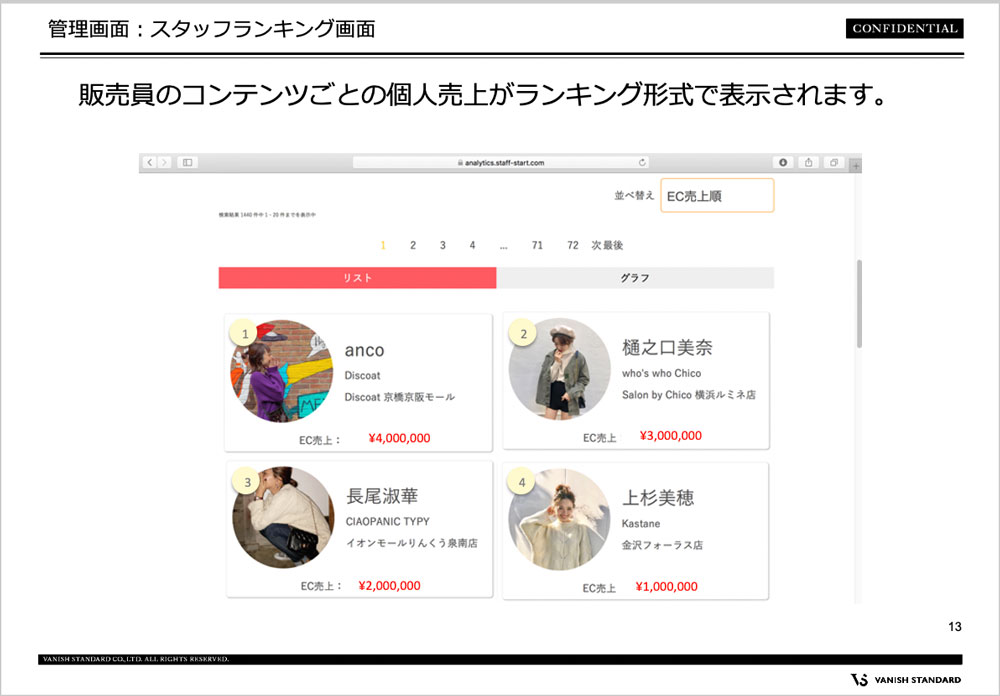Image resolution: width=1000 pixels, height=696 pixels.
Task: Click the shop text Discoat 京橋京阪モール
Action: click(x=400, y=397)
